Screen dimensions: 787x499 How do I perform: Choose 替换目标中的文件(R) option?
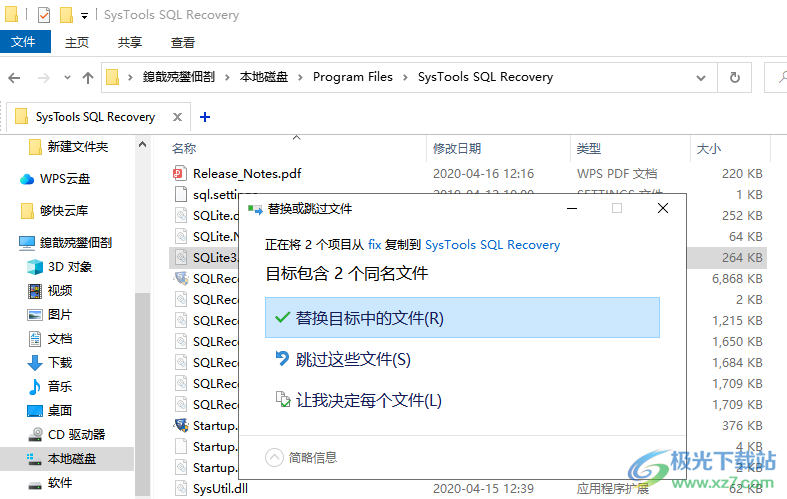coord(462,318)
